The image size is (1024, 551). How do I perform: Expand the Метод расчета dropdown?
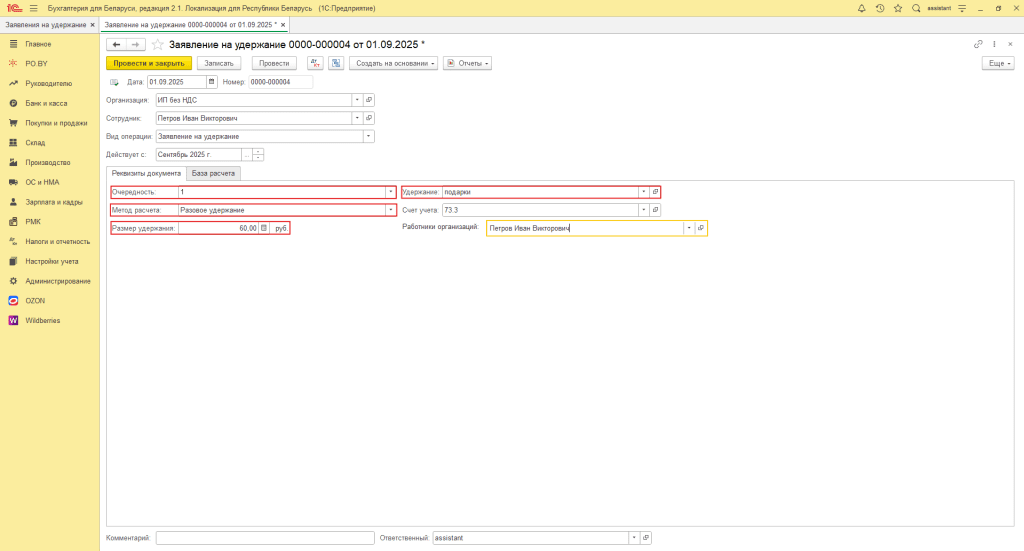(x=390, y=210)
